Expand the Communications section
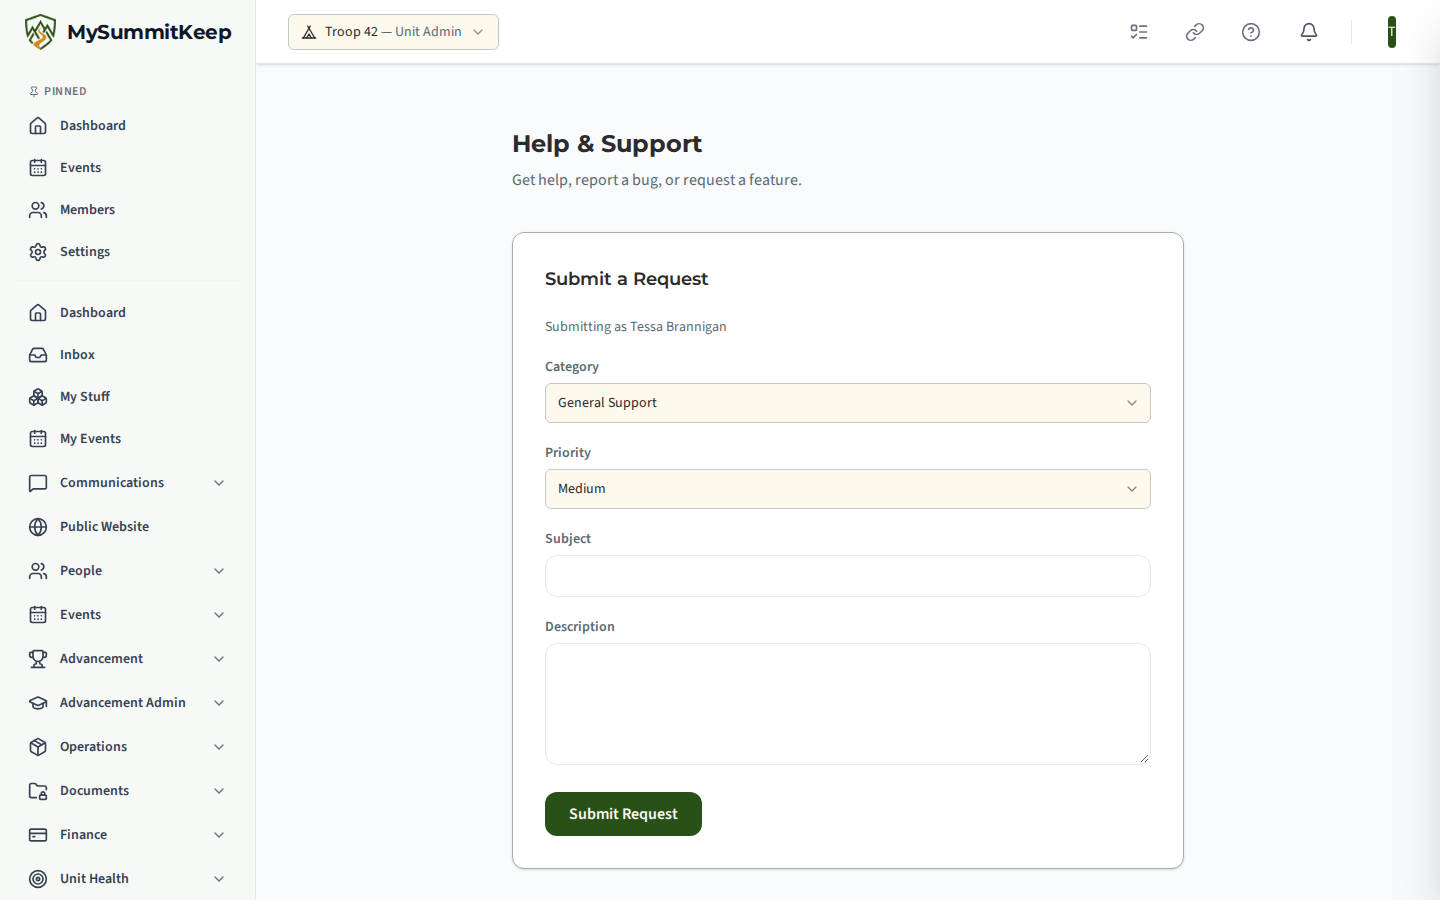1440x900 pixels. coord(219,483)
